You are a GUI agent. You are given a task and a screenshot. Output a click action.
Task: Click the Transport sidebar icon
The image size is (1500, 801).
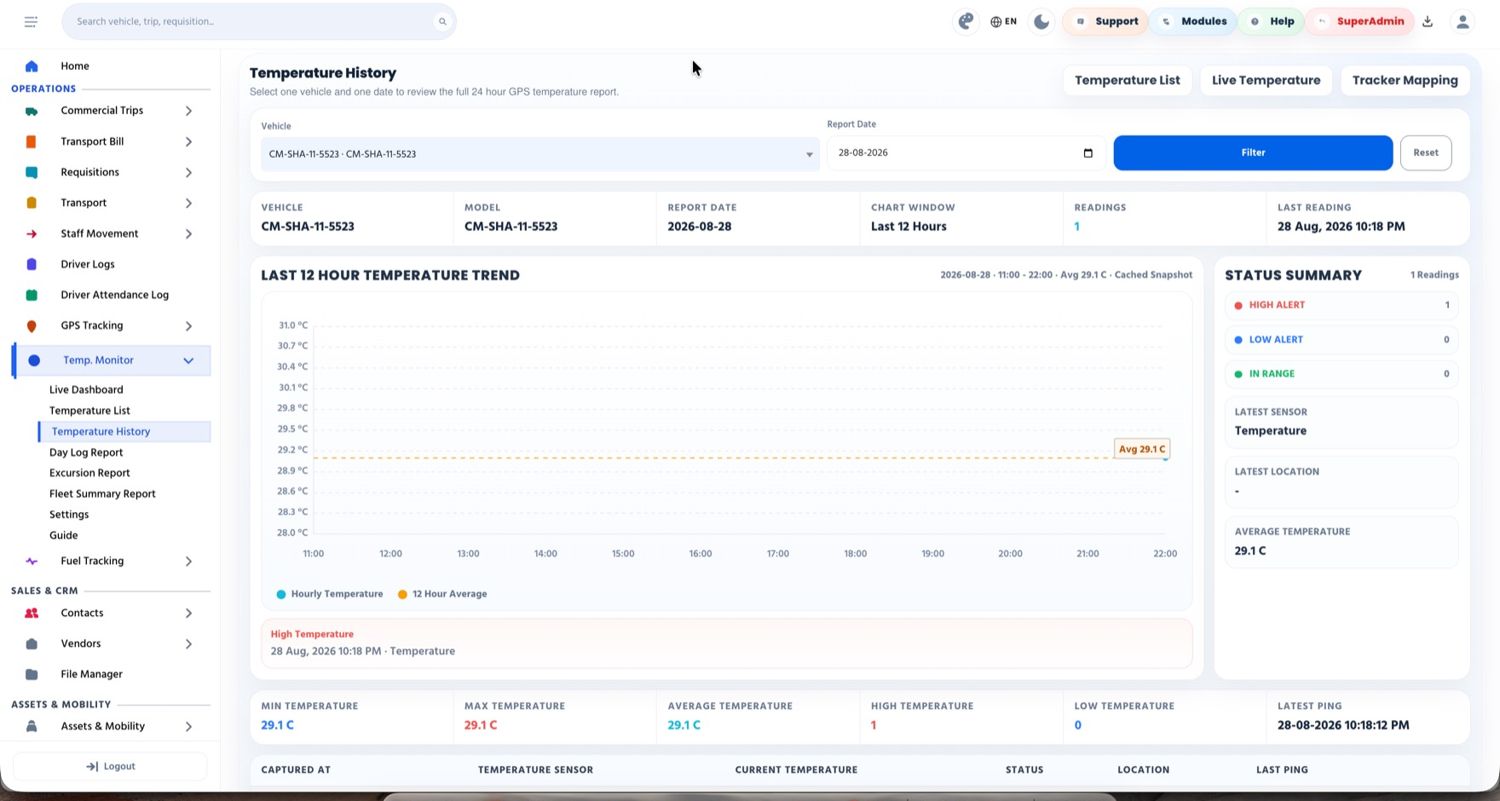31,203
